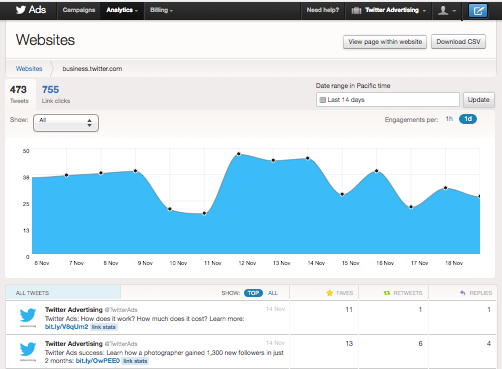Click the 9 Nov data point on chart

[x=135, y=171]
